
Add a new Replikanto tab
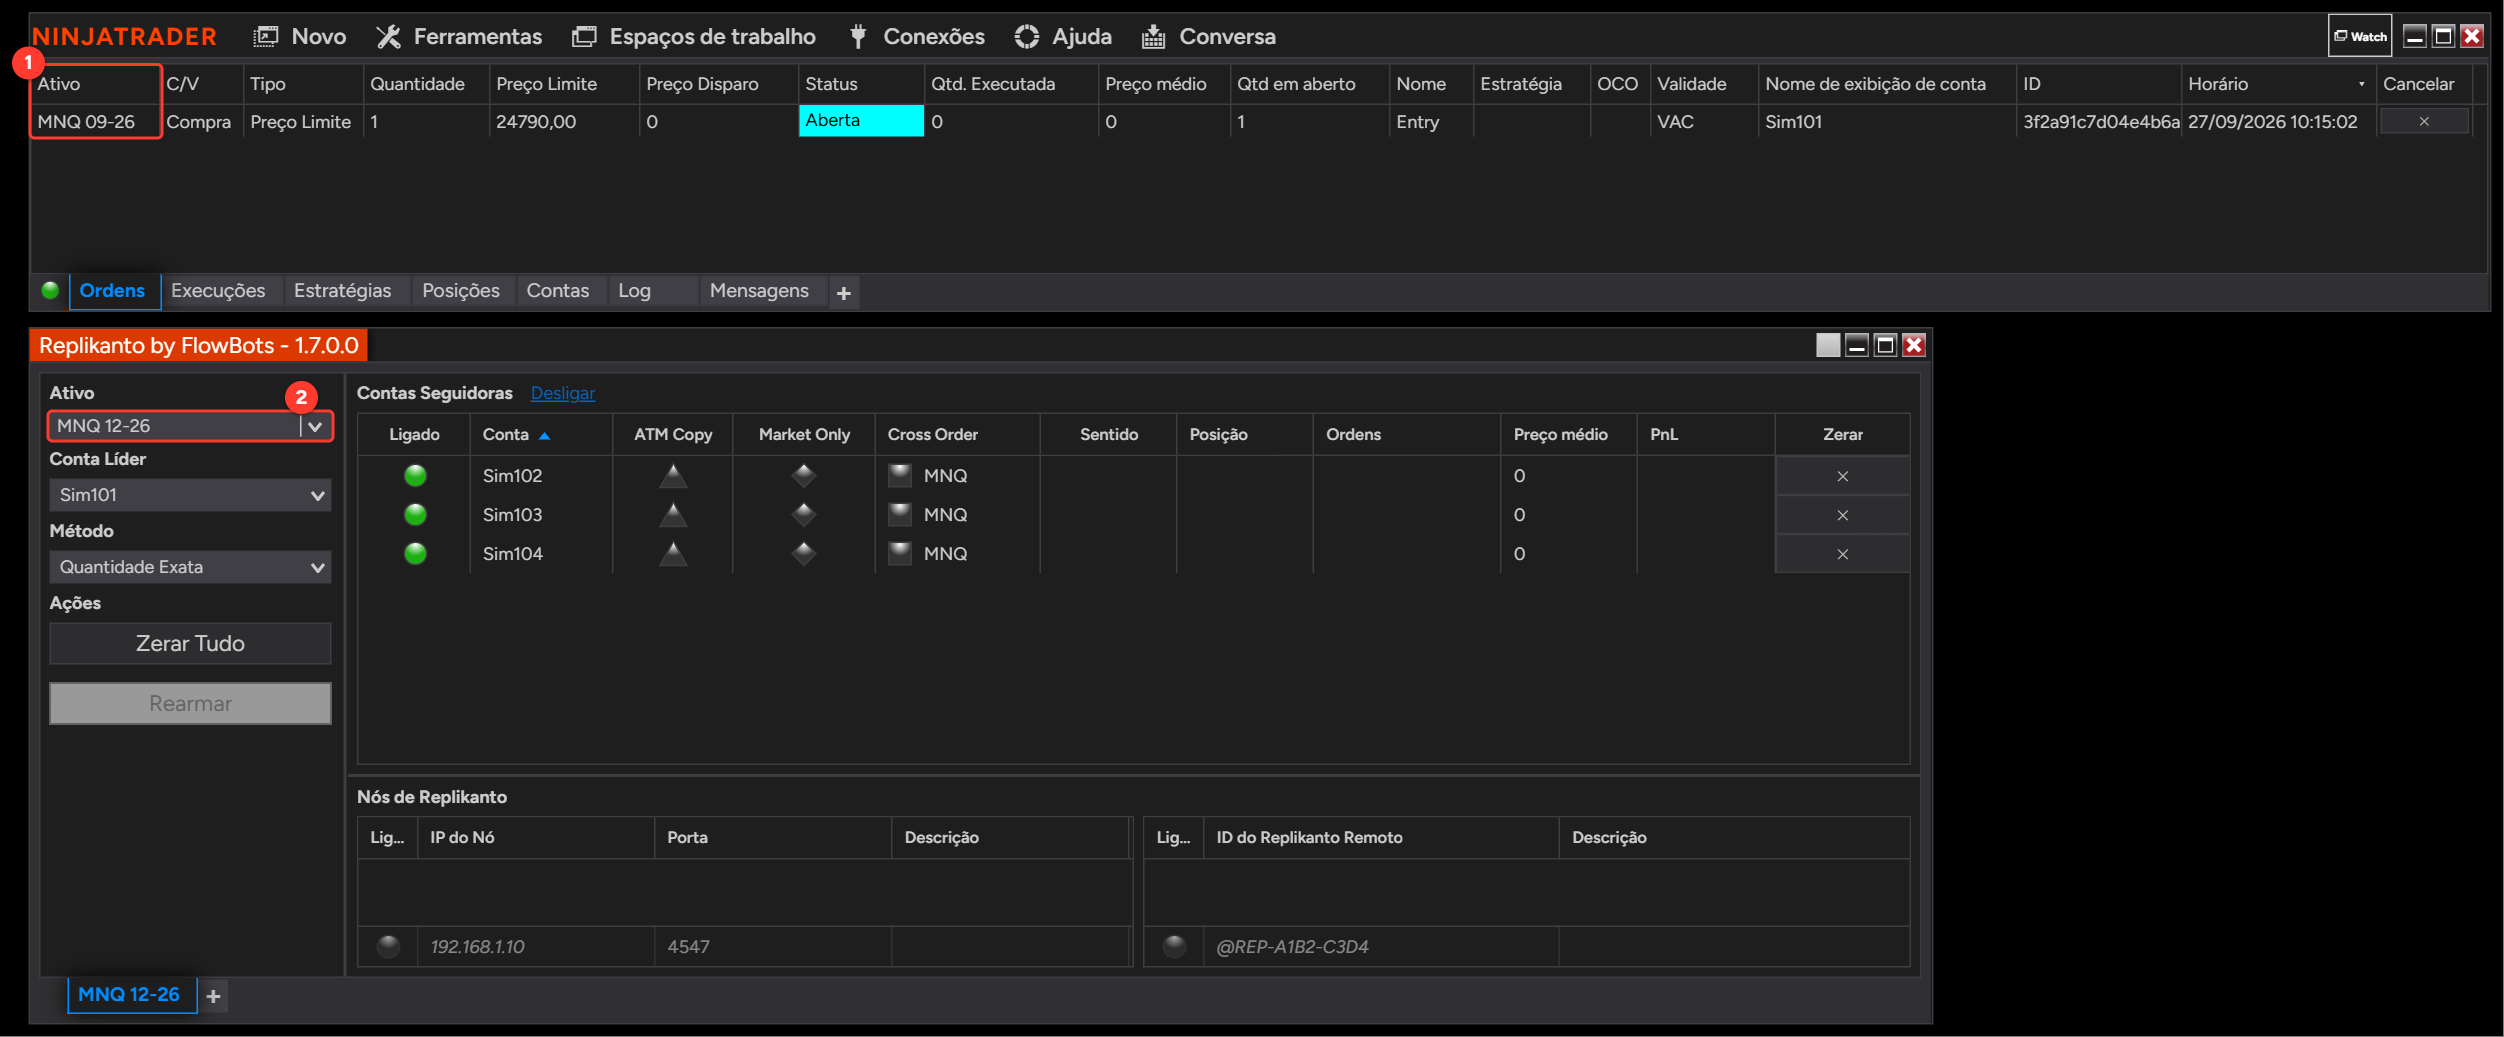coord(213,996)
